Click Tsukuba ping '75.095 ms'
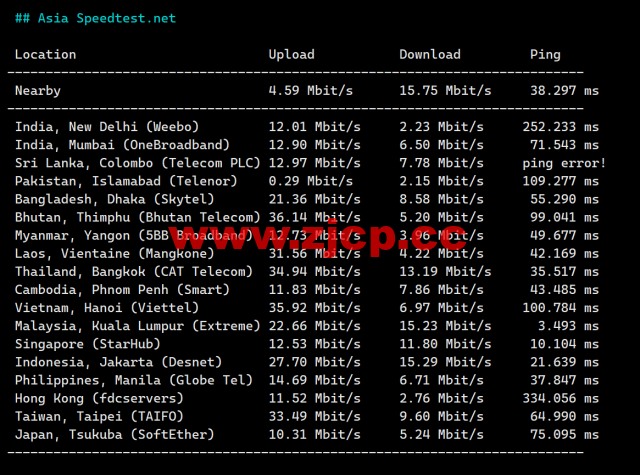Screen dimensions: 640x475 click(x=564, y=435)
